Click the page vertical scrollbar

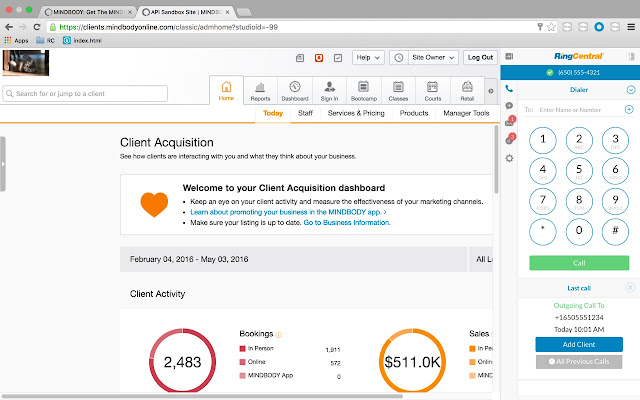[x=496, y=160]
